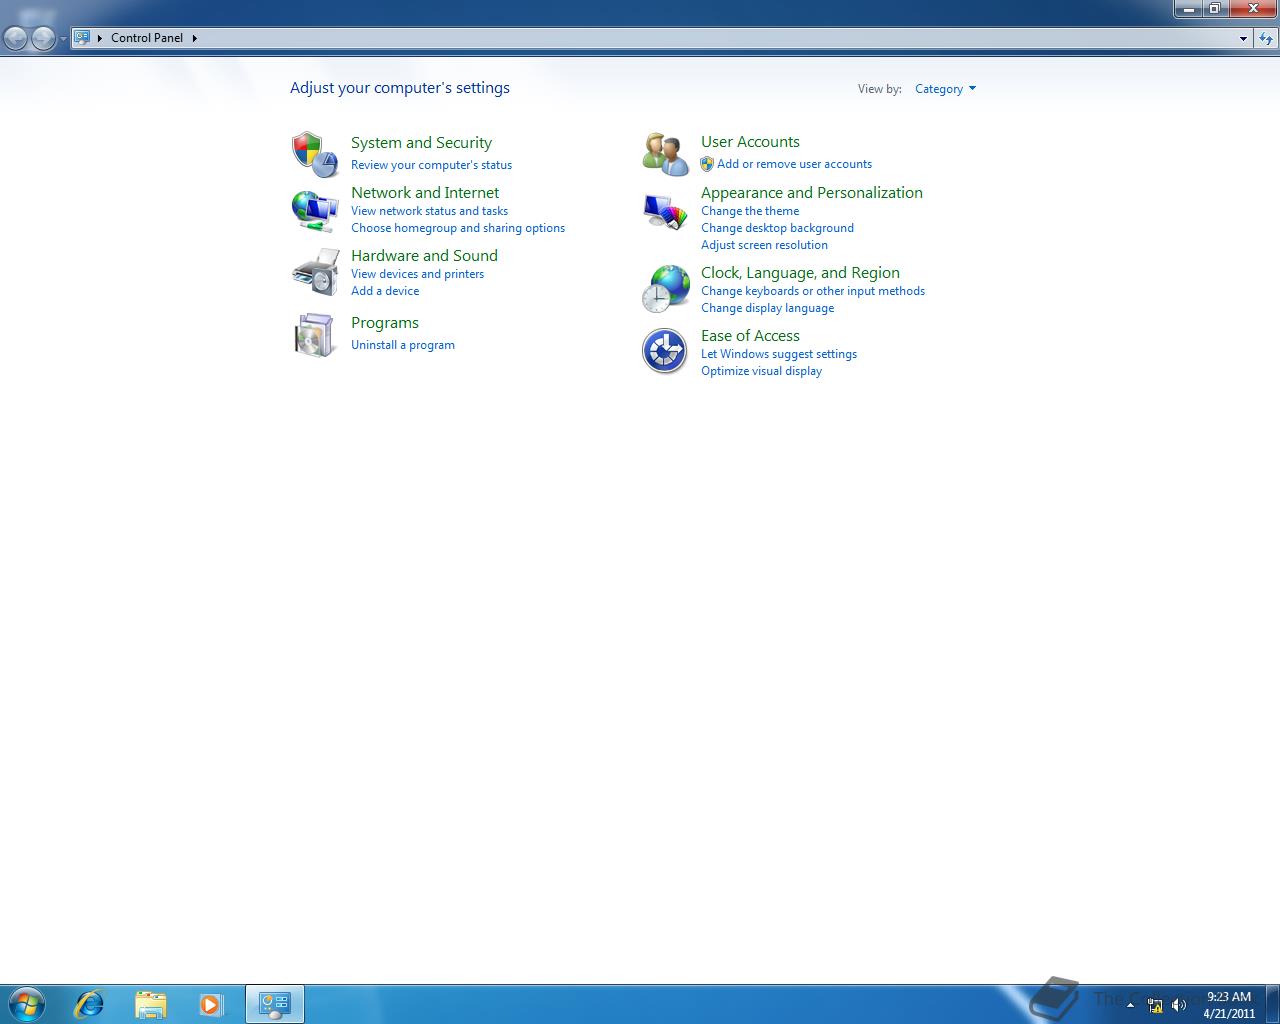This screenshot has height=1024, width=1280.
Task: Click the Forward arrow button
Action: pyautogui.click(x=43, y=38)
